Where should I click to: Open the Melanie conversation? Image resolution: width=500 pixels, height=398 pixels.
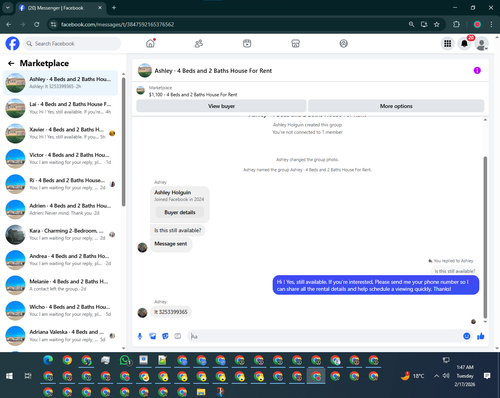pyautogui.click(x=60, y=285)
